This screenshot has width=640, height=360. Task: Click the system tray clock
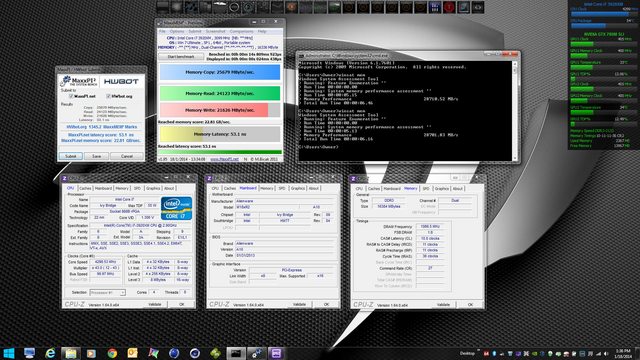[623, 353]
